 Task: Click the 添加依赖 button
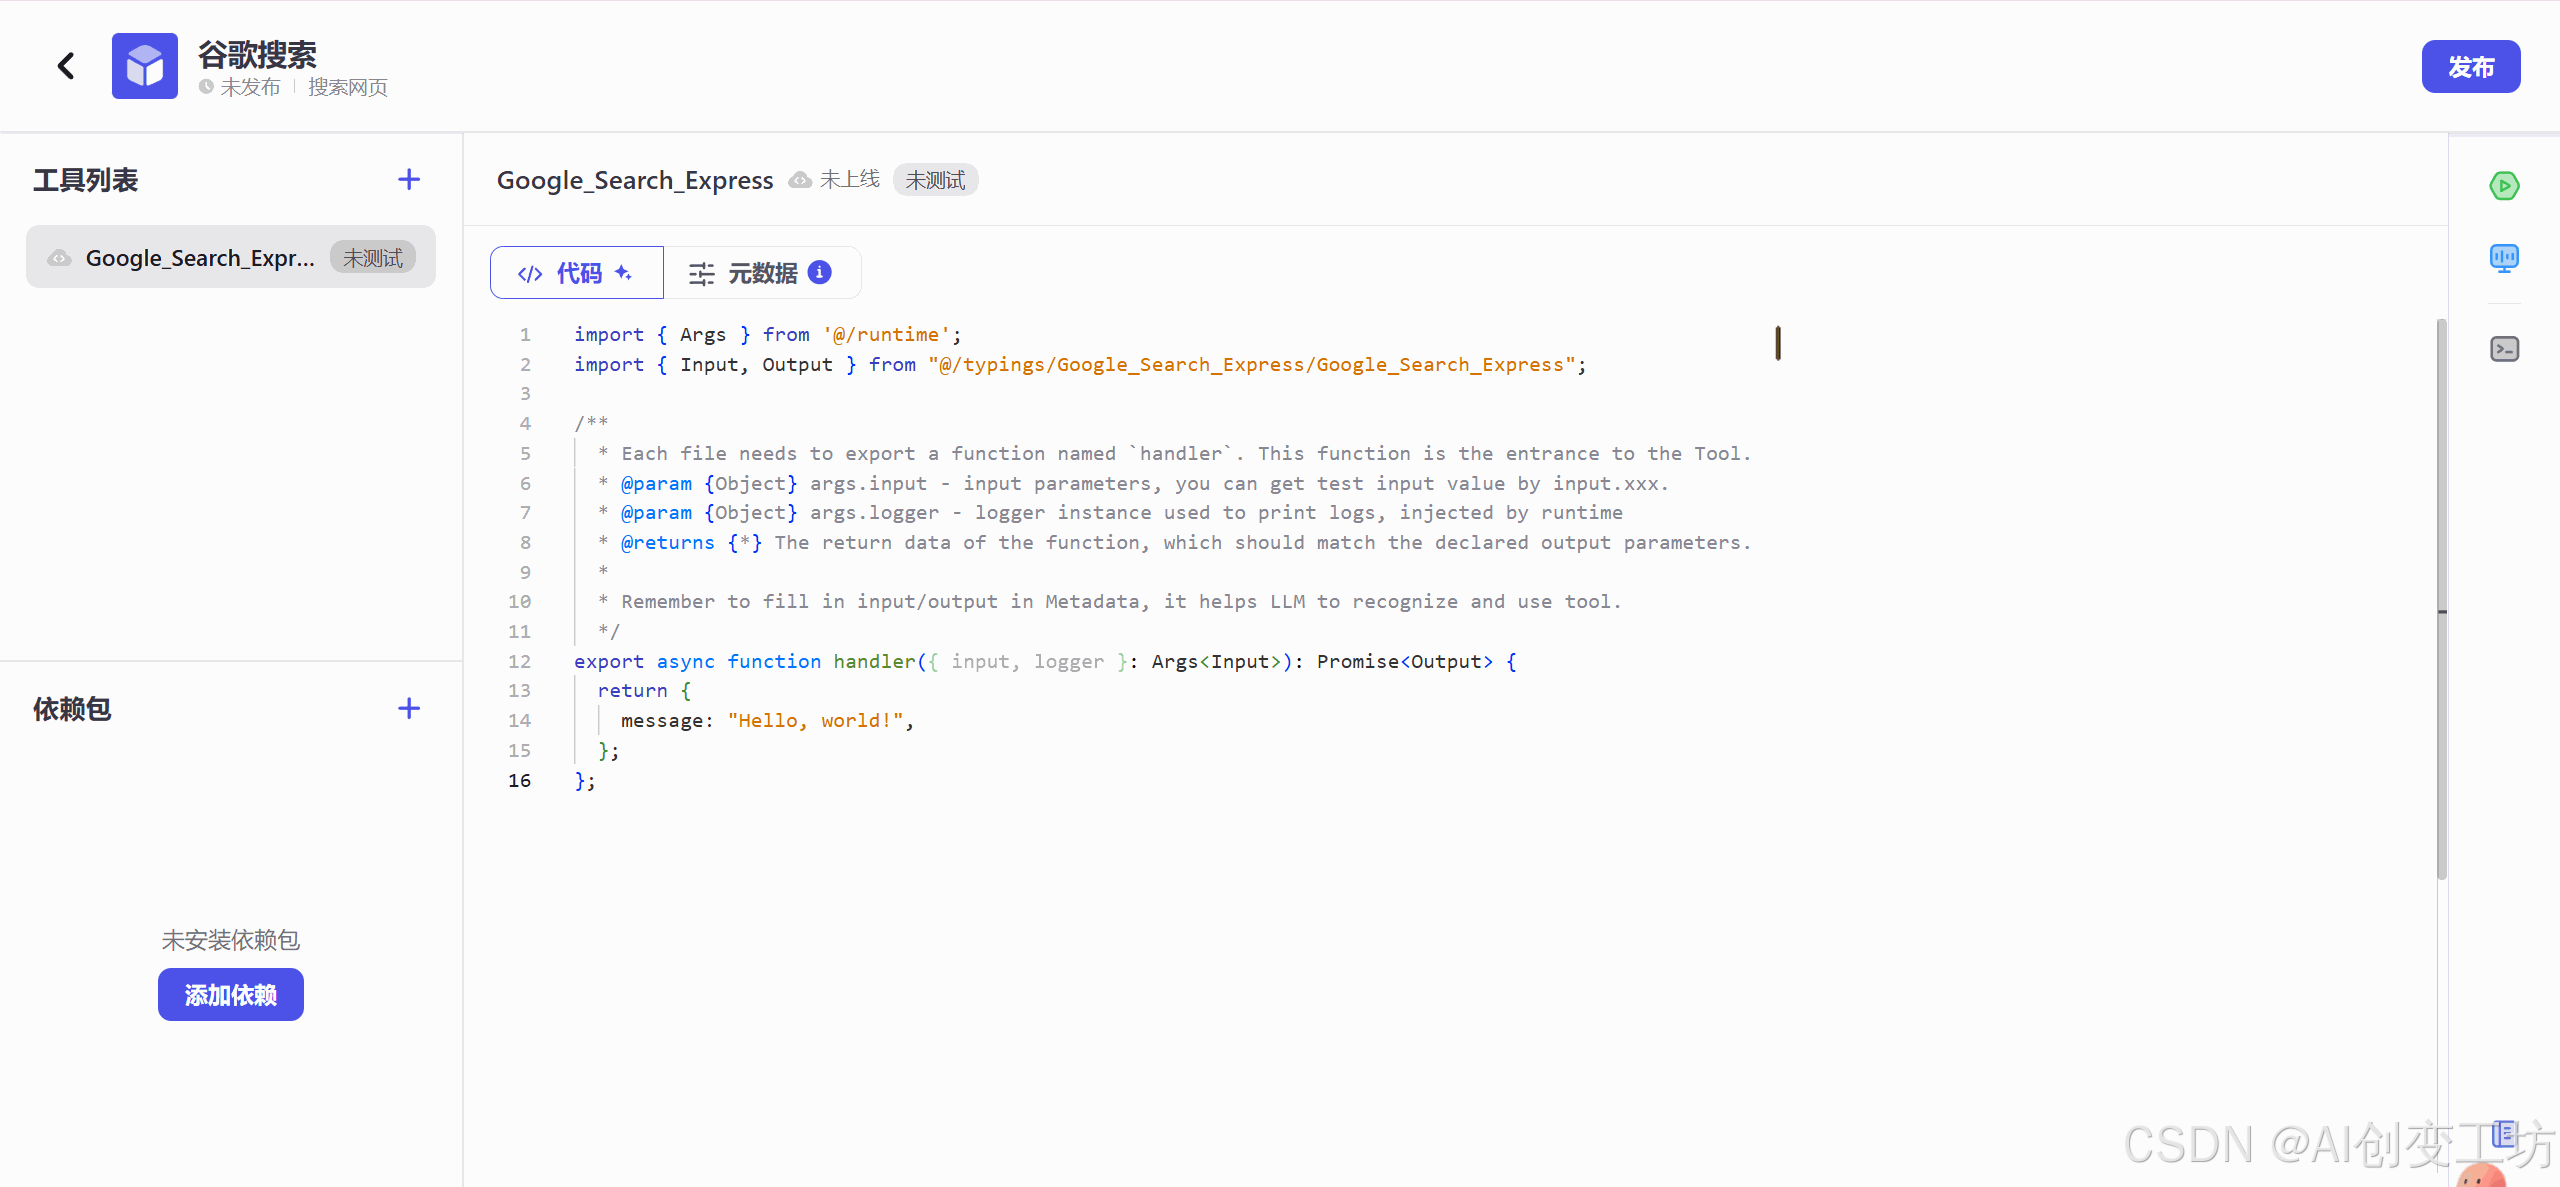tap(230, 995)
